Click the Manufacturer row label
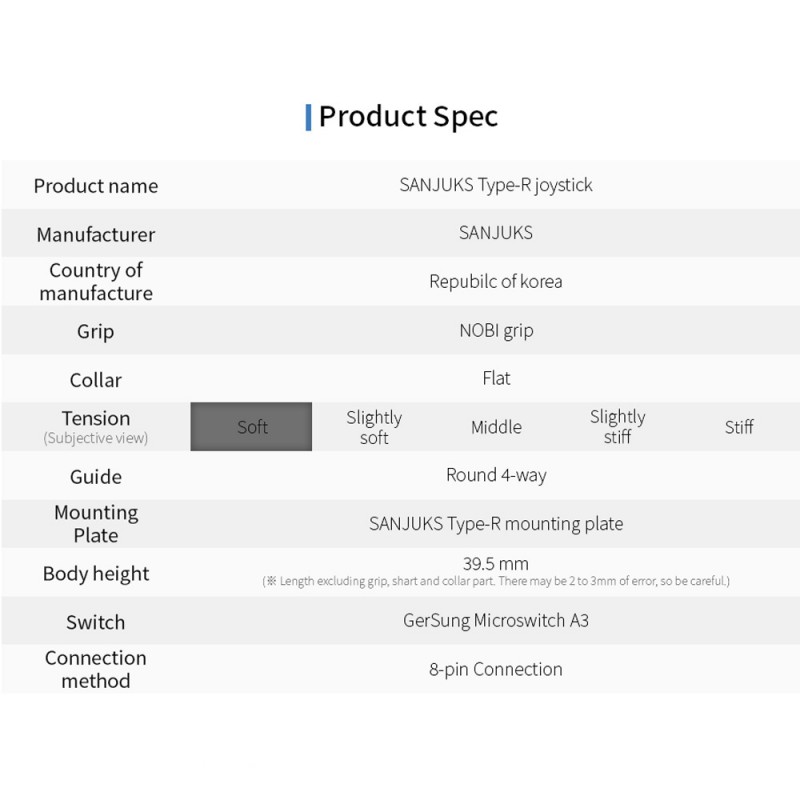Image resolution: width=800 pixels, height=800 pixels. (x=96, y=235)
